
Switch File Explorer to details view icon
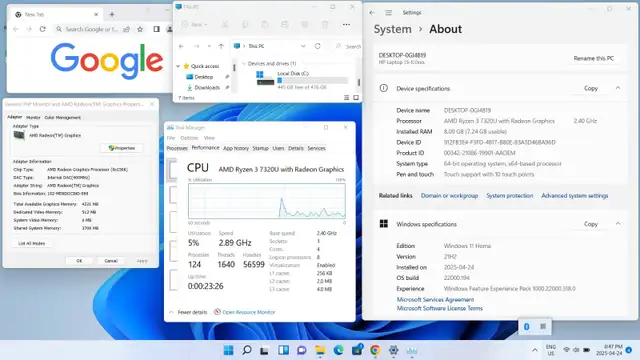tap(347, 98)
